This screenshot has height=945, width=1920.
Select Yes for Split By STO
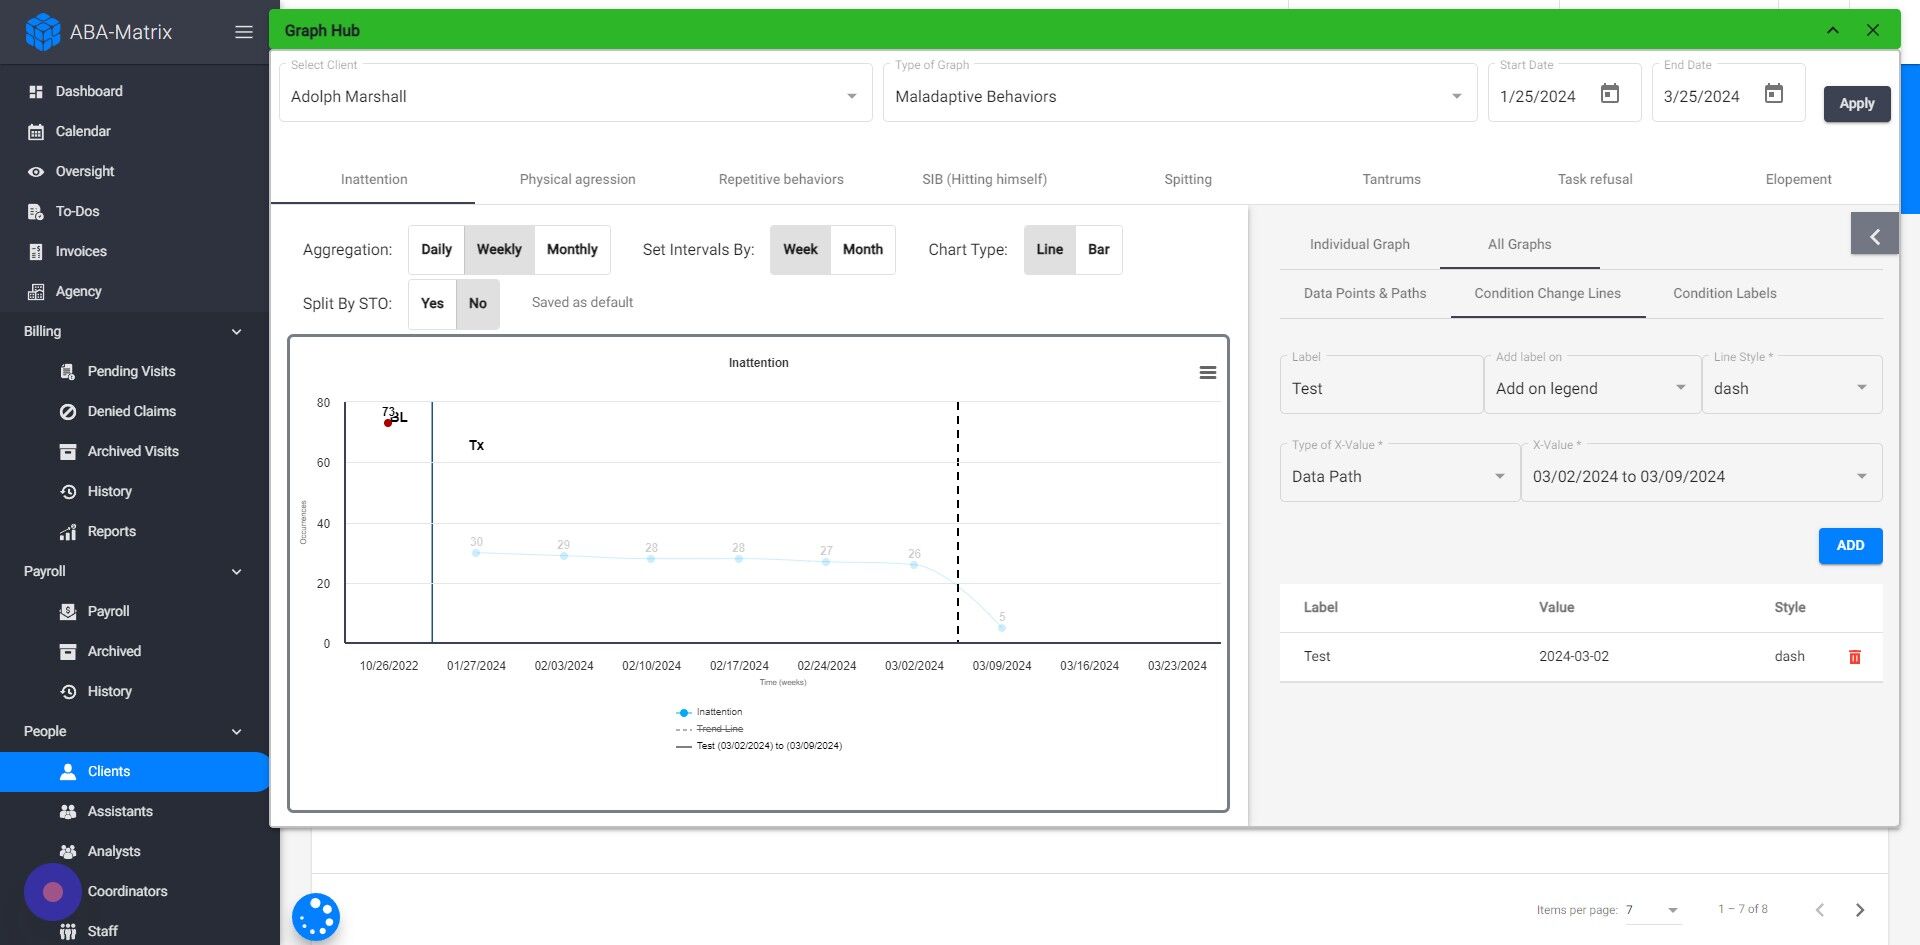432,304
